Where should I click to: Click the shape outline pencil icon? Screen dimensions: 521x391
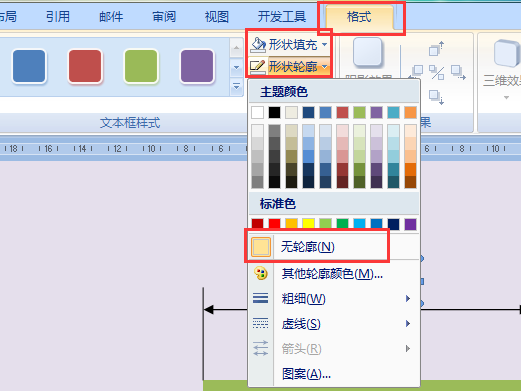(x=257, y=67)
